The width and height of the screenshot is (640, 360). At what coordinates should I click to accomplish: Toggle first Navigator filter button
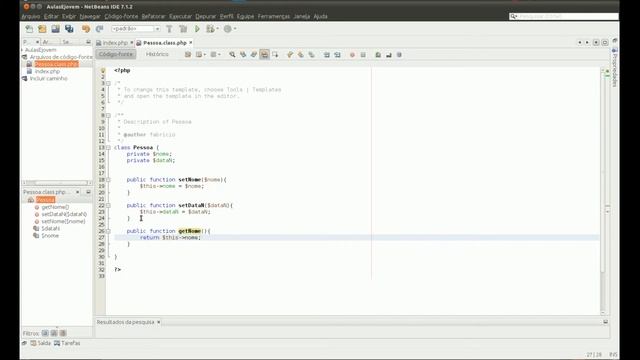[x=45, y=333]
